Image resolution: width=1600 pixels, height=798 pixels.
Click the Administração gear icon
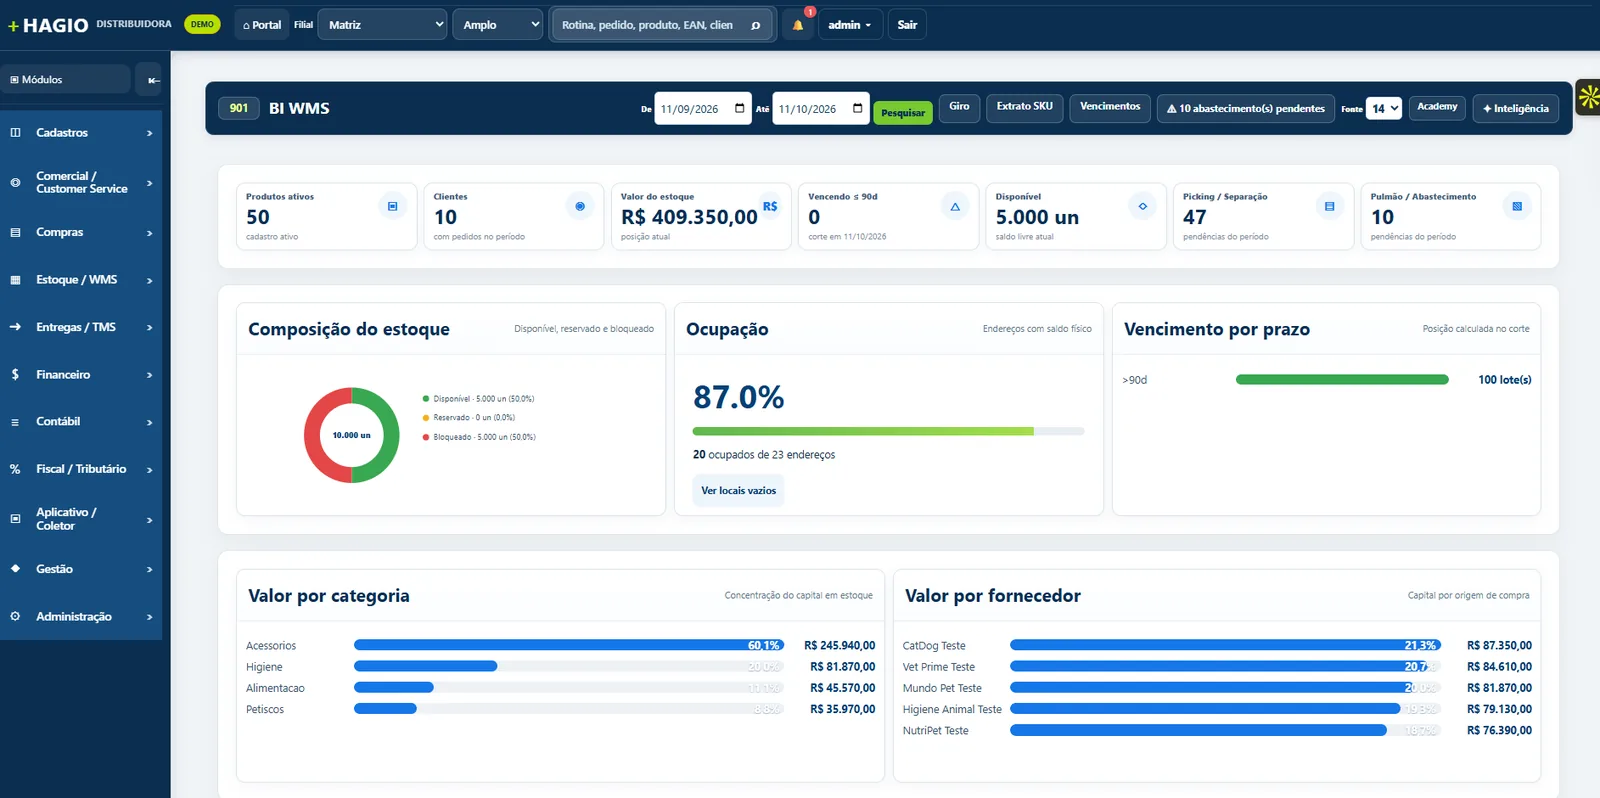pyautogui.click(x=15, y=616)
